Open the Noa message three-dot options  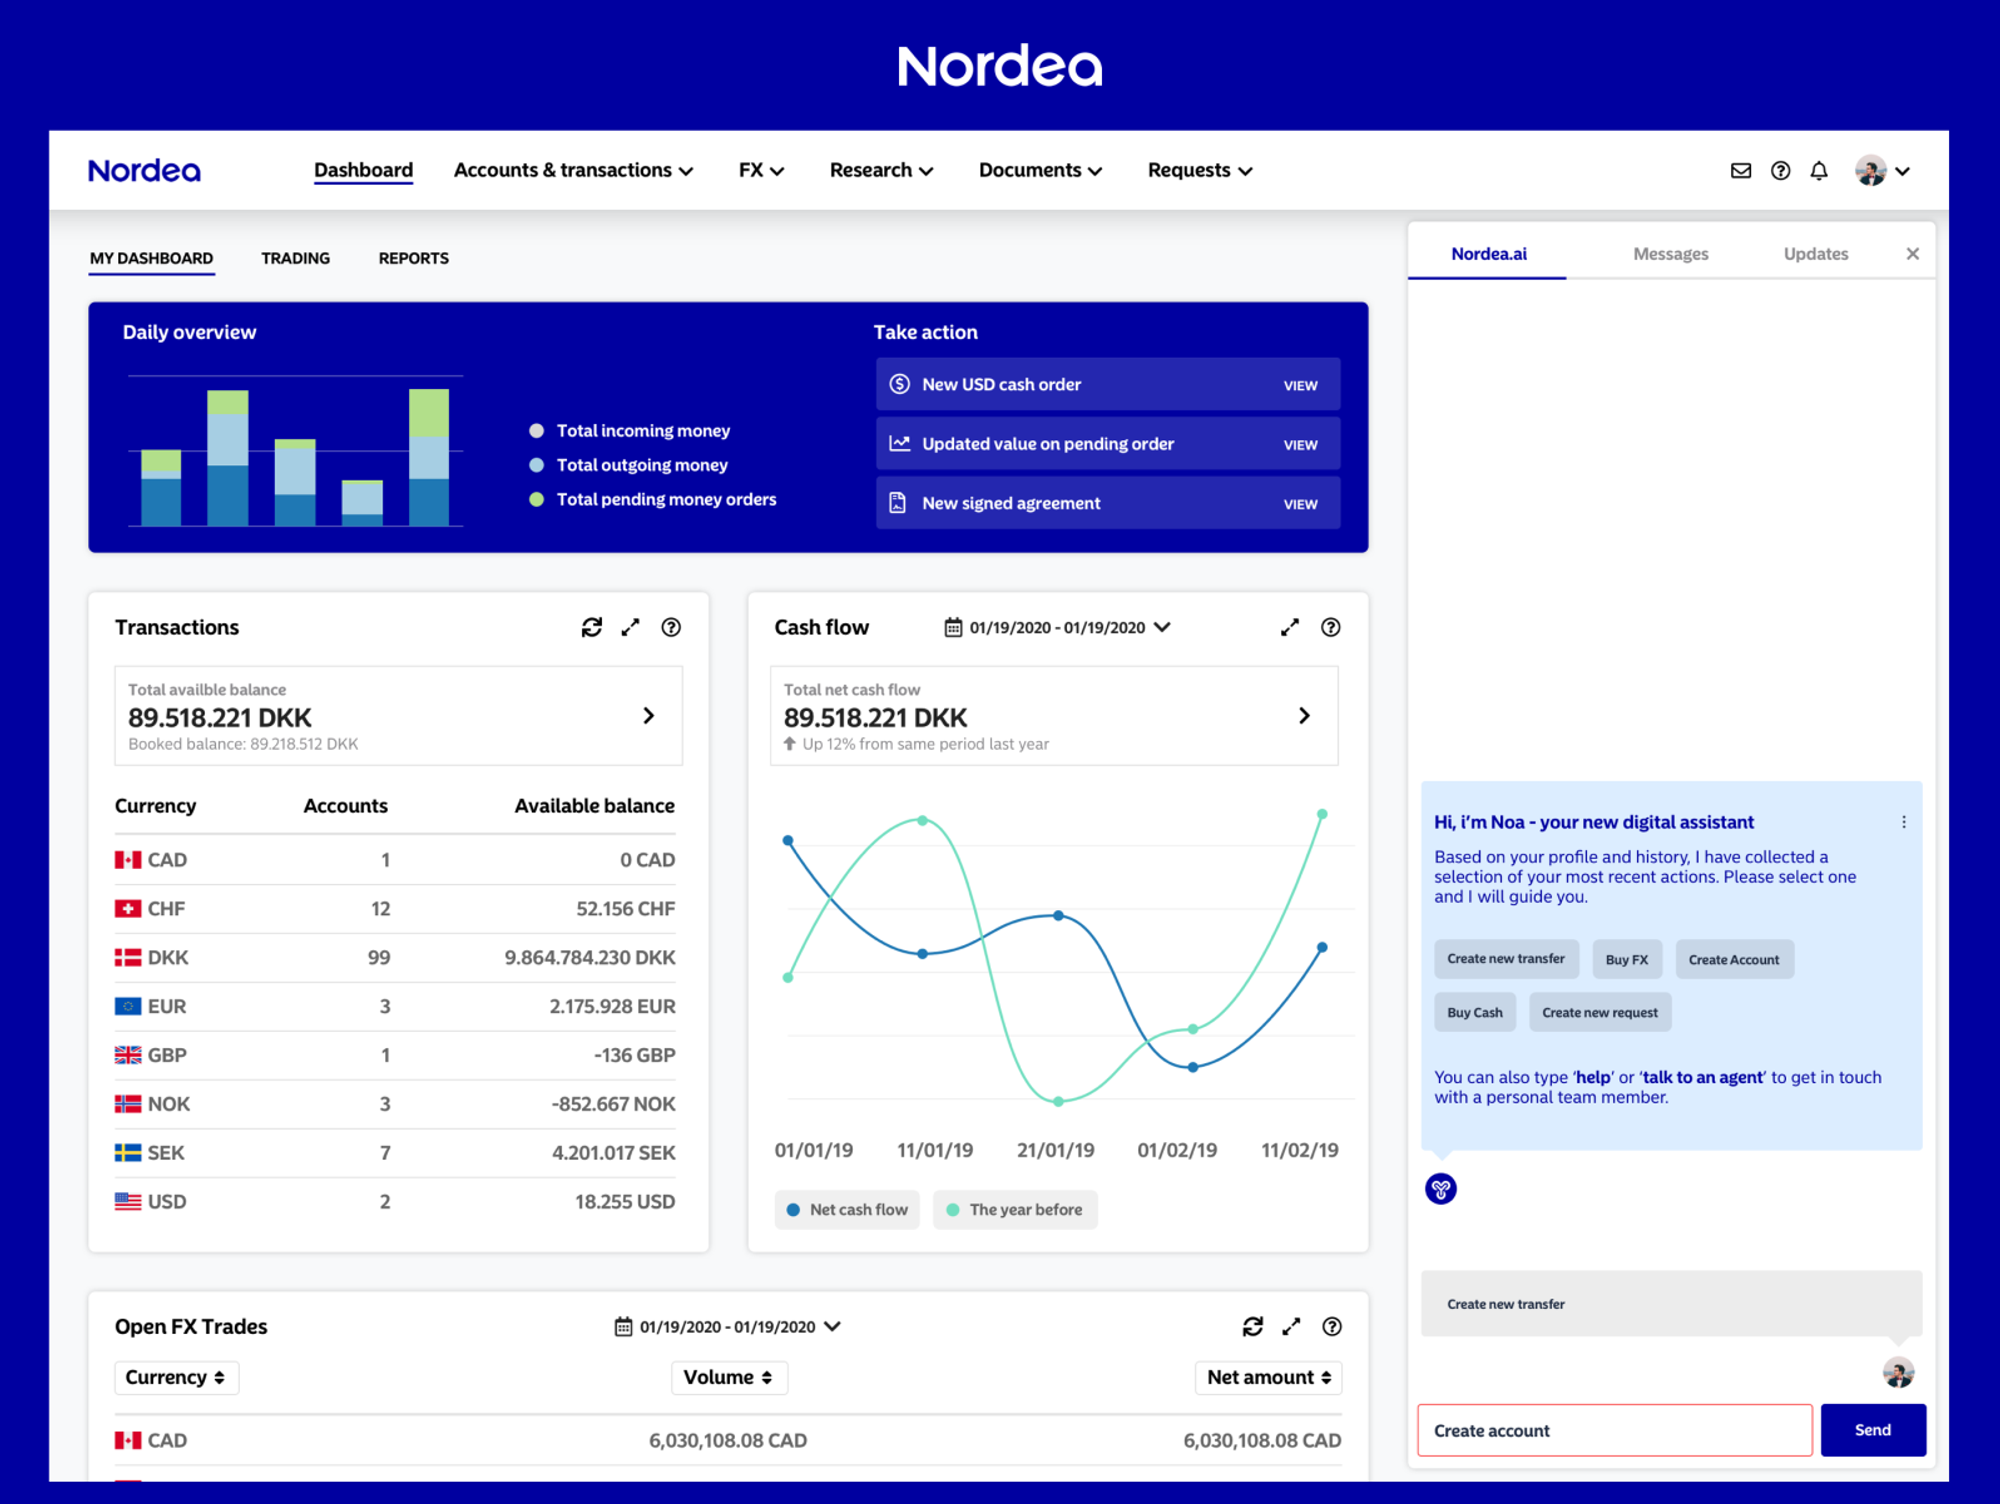[x=1903, y=822]
